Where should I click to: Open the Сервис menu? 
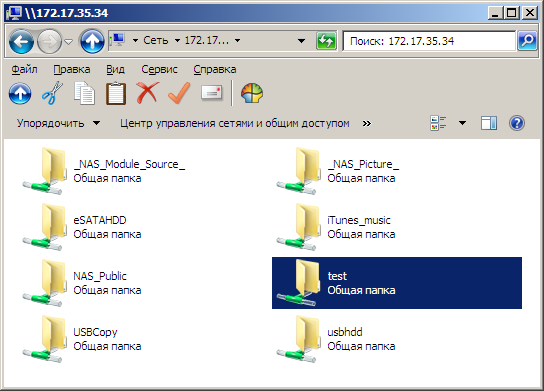pyautogui.click(x=159, y=69)
